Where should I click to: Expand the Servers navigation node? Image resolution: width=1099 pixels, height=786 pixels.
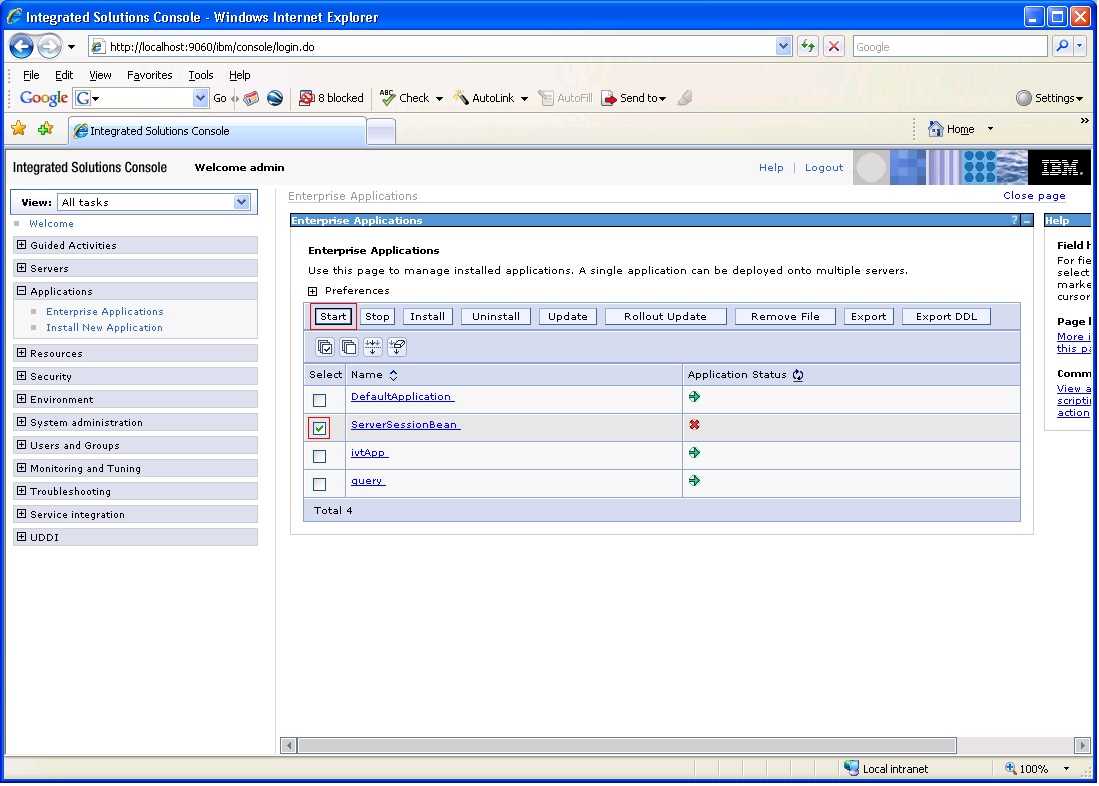point(22,268)
